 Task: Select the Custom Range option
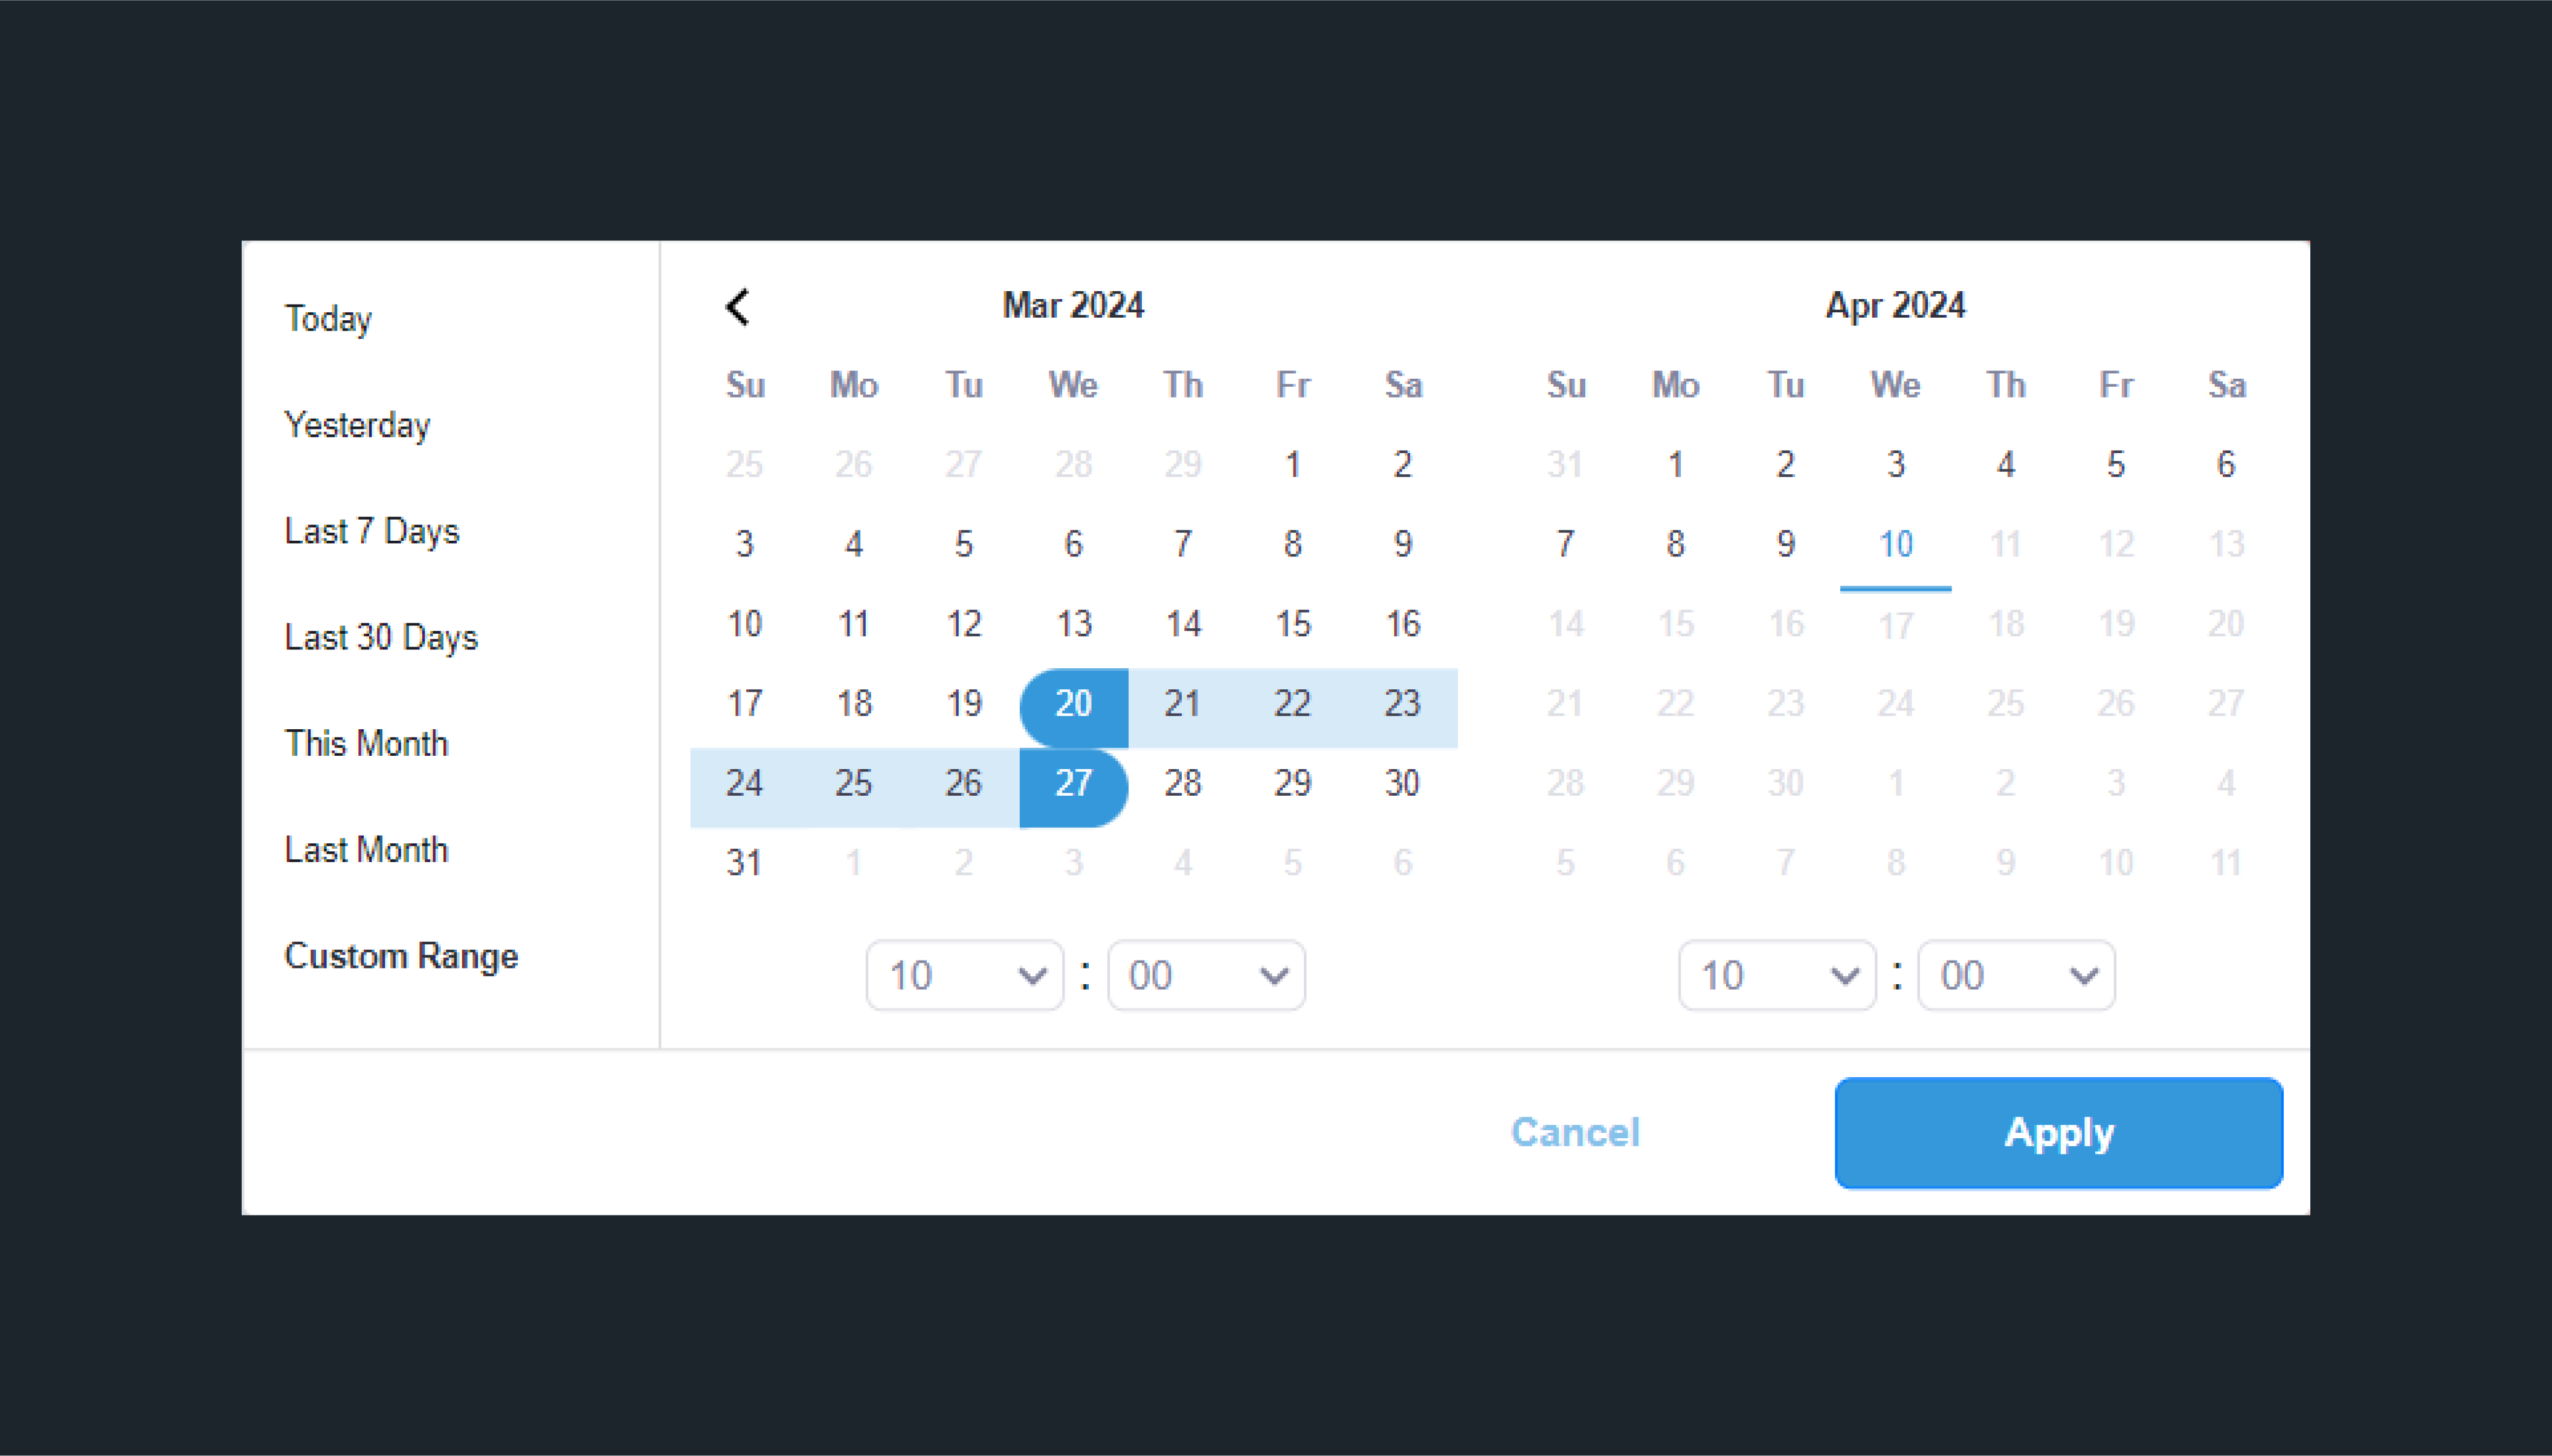(401, 956)
